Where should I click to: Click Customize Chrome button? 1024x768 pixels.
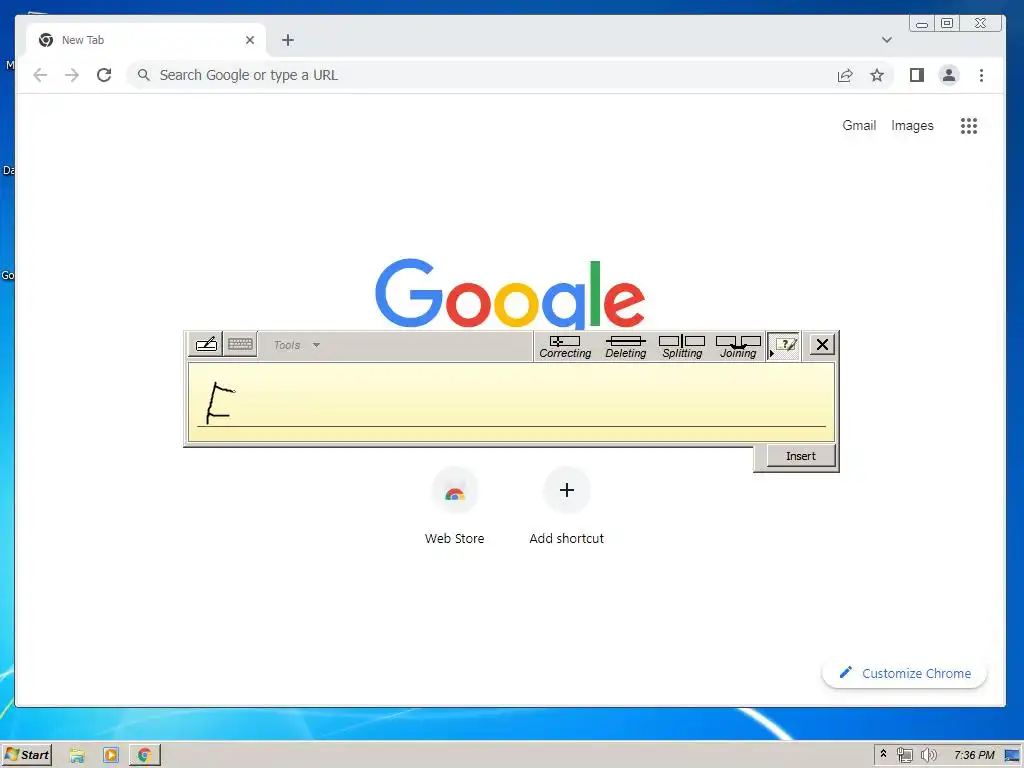(904, 673)
